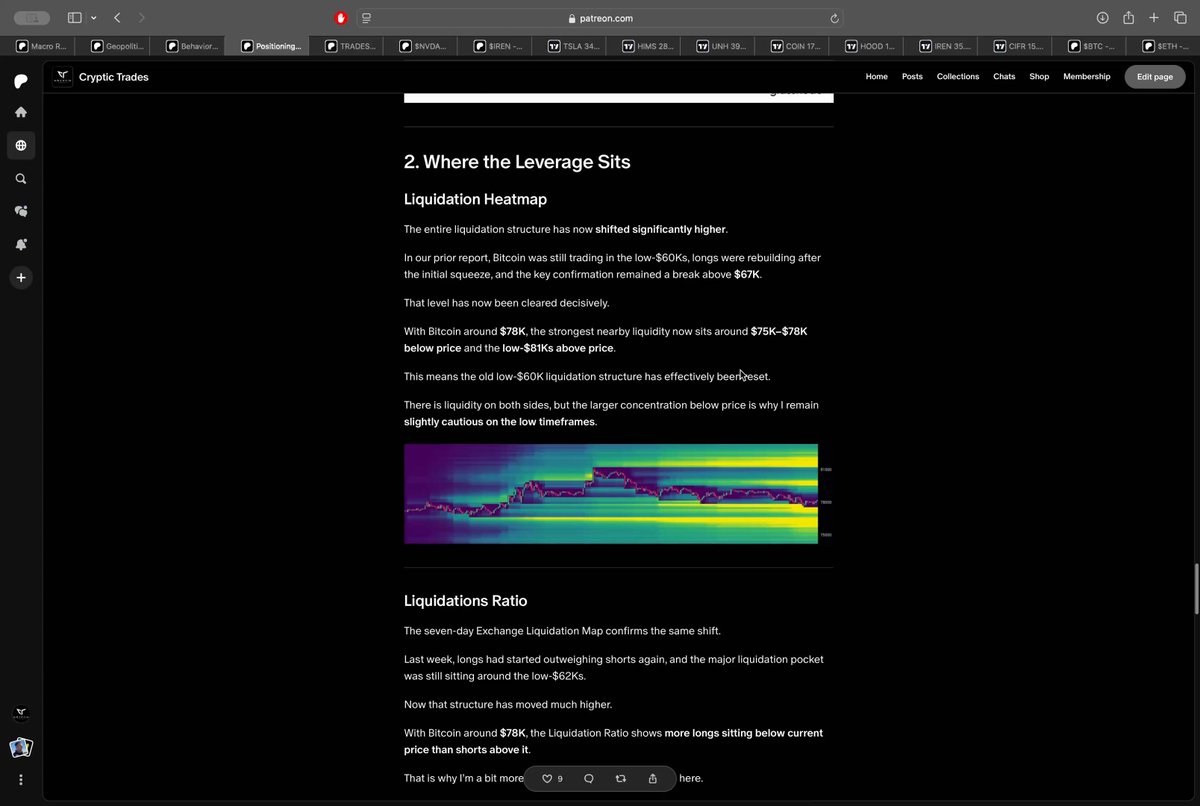
Task: Click the Patreon logo in the sidebar
Action: coord(21,80)
